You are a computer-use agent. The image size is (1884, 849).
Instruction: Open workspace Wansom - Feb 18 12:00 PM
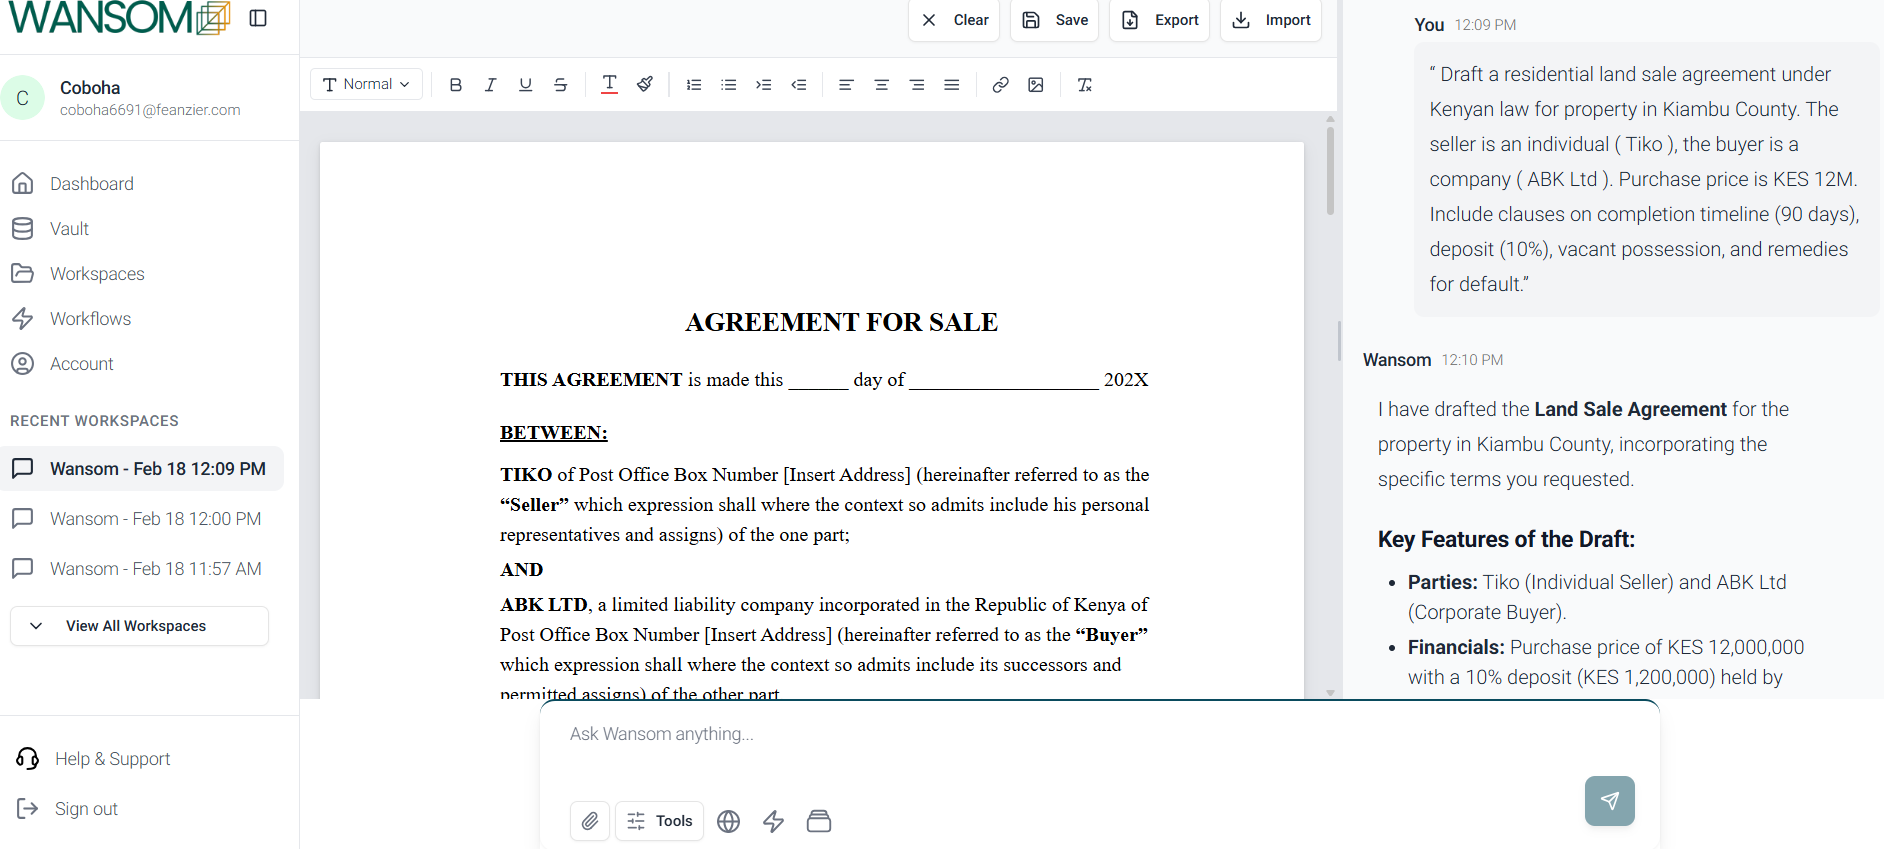pos(142,519)
